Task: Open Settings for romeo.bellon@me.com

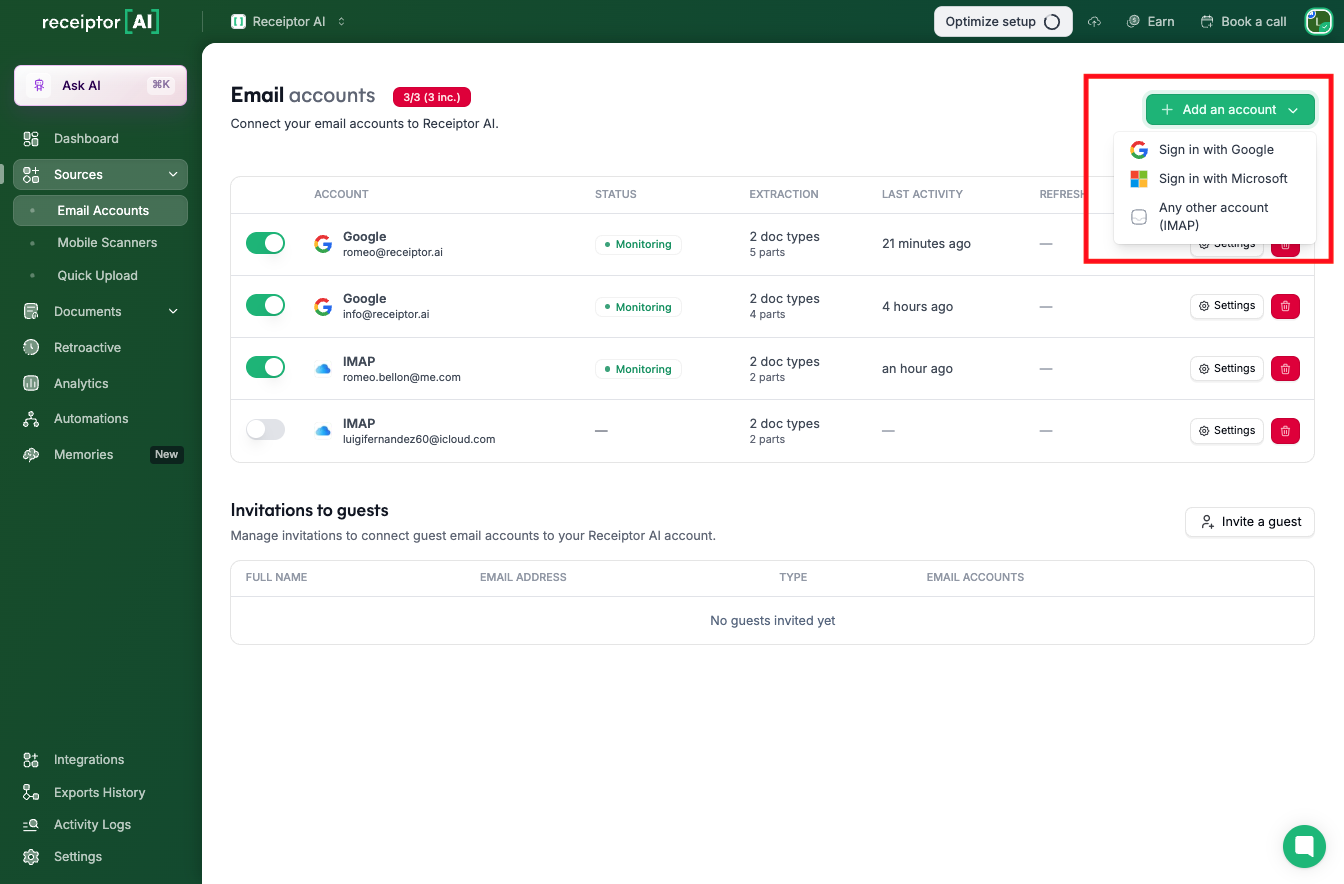Action: [1227, 369]
